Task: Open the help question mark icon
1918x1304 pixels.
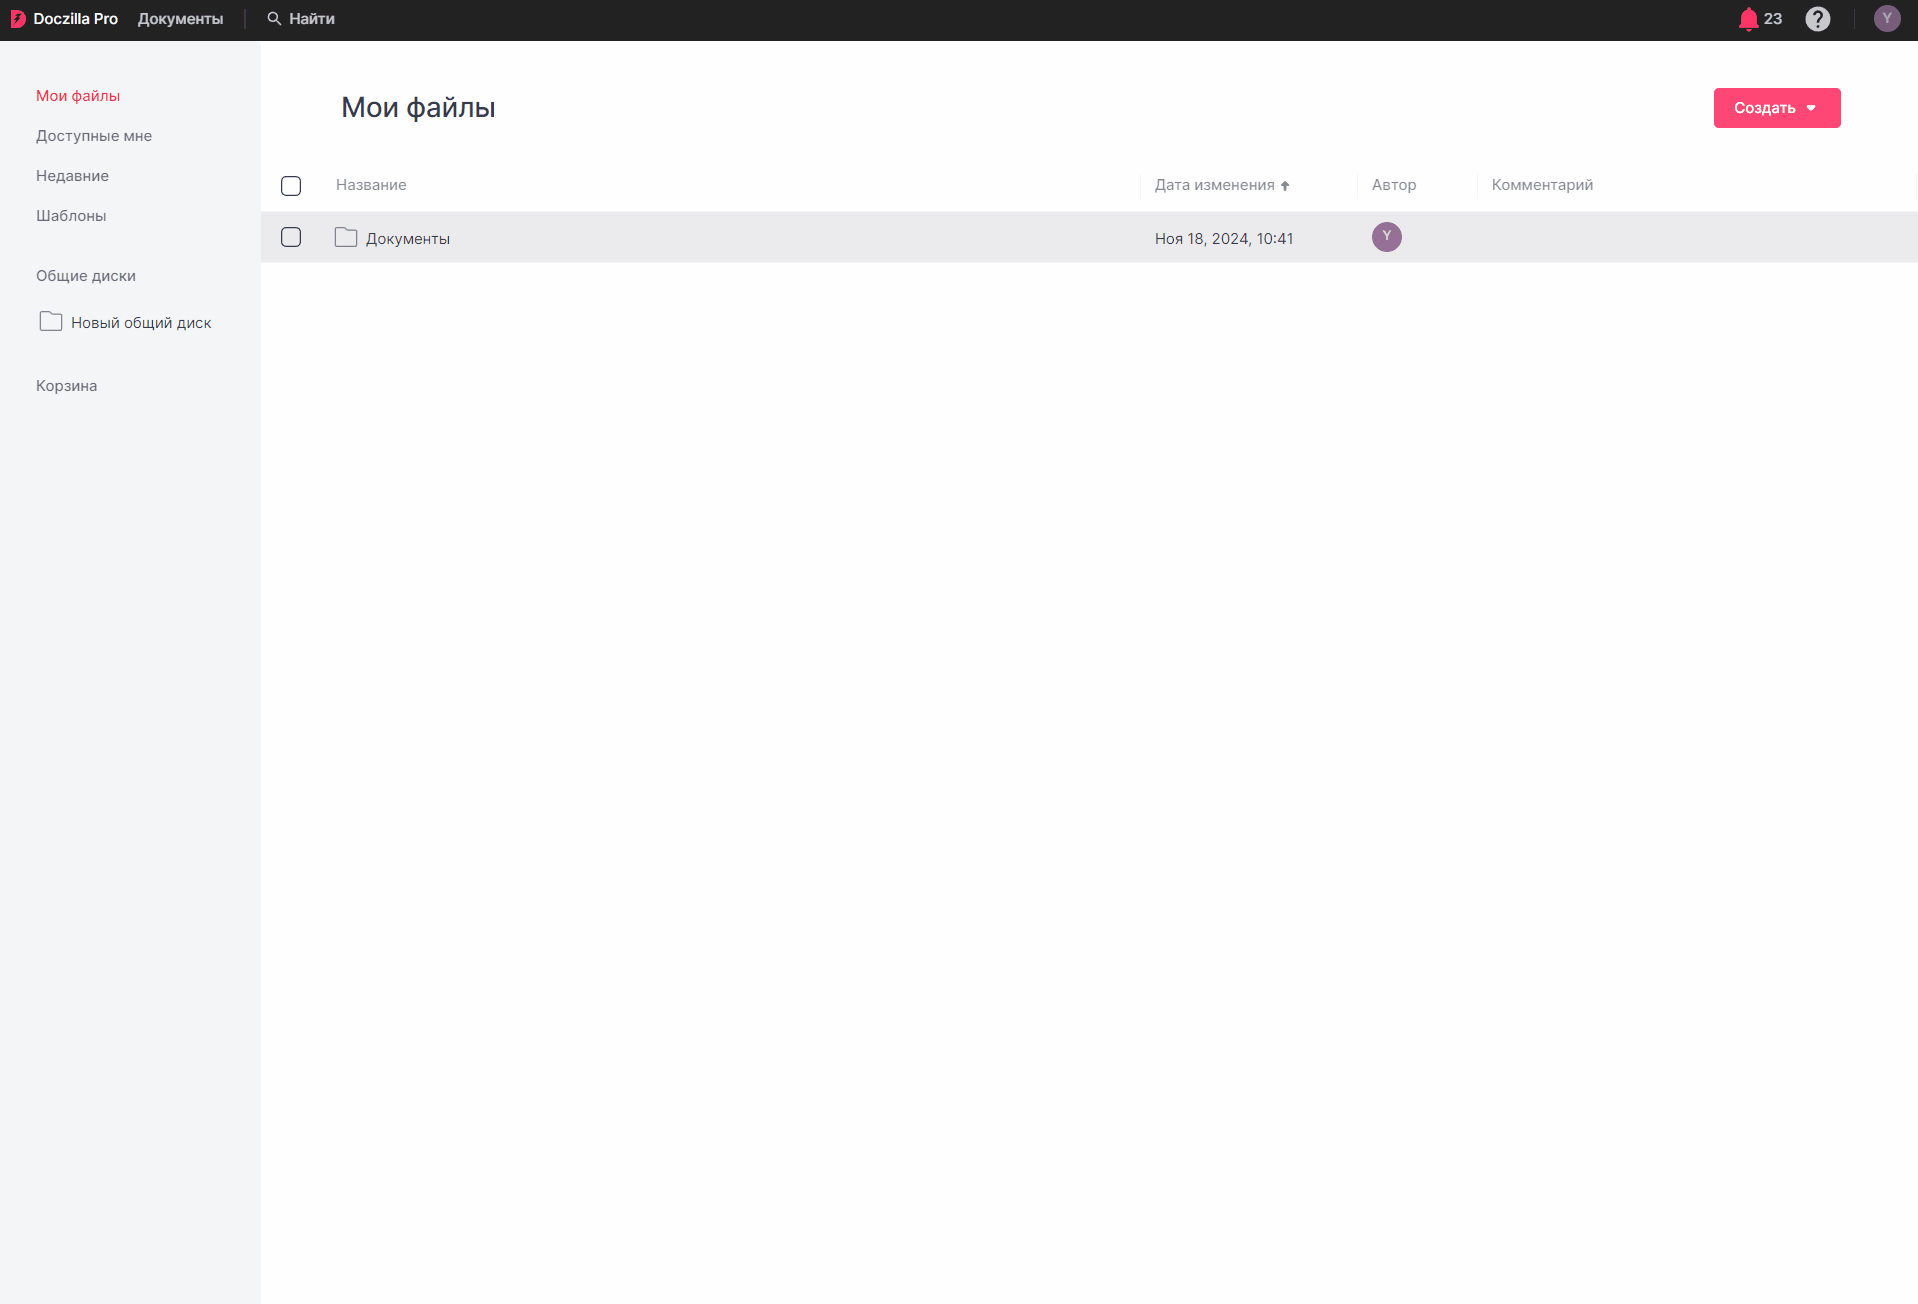Action: (1817, 19)
